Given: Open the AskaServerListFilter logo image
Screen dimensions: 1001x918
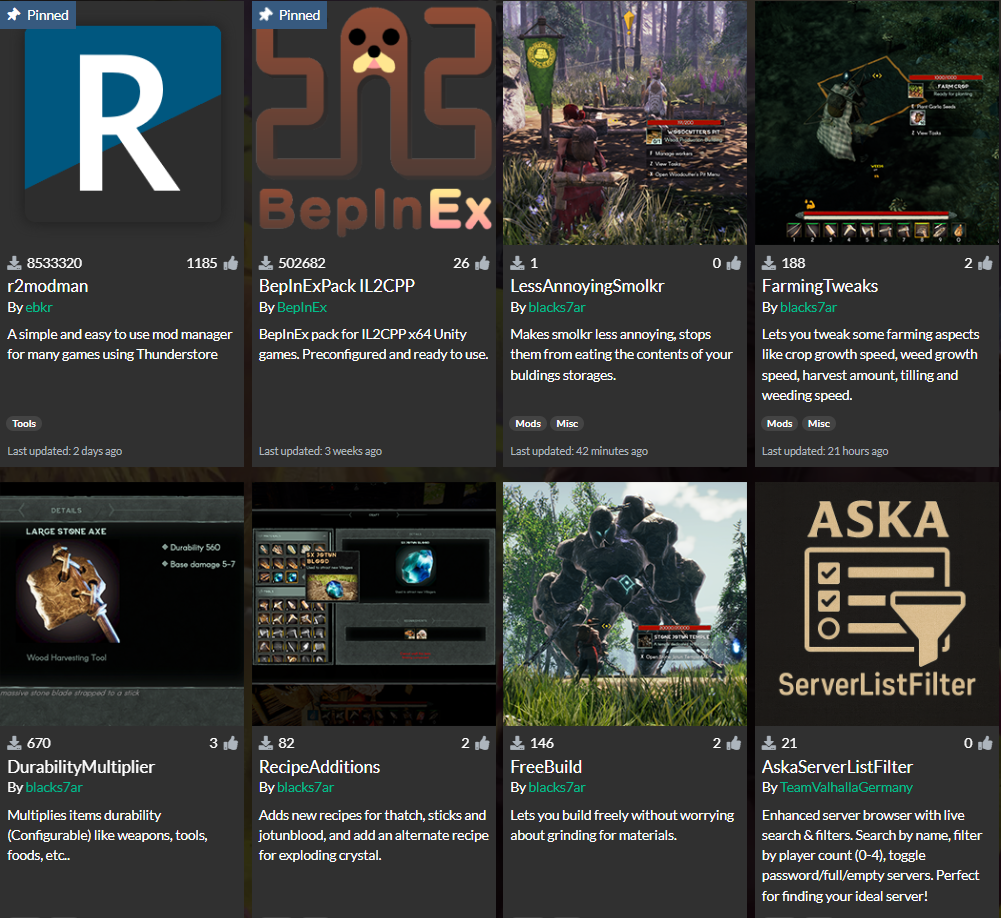Looking at the screenshot, I should click(x=877, y=603).
